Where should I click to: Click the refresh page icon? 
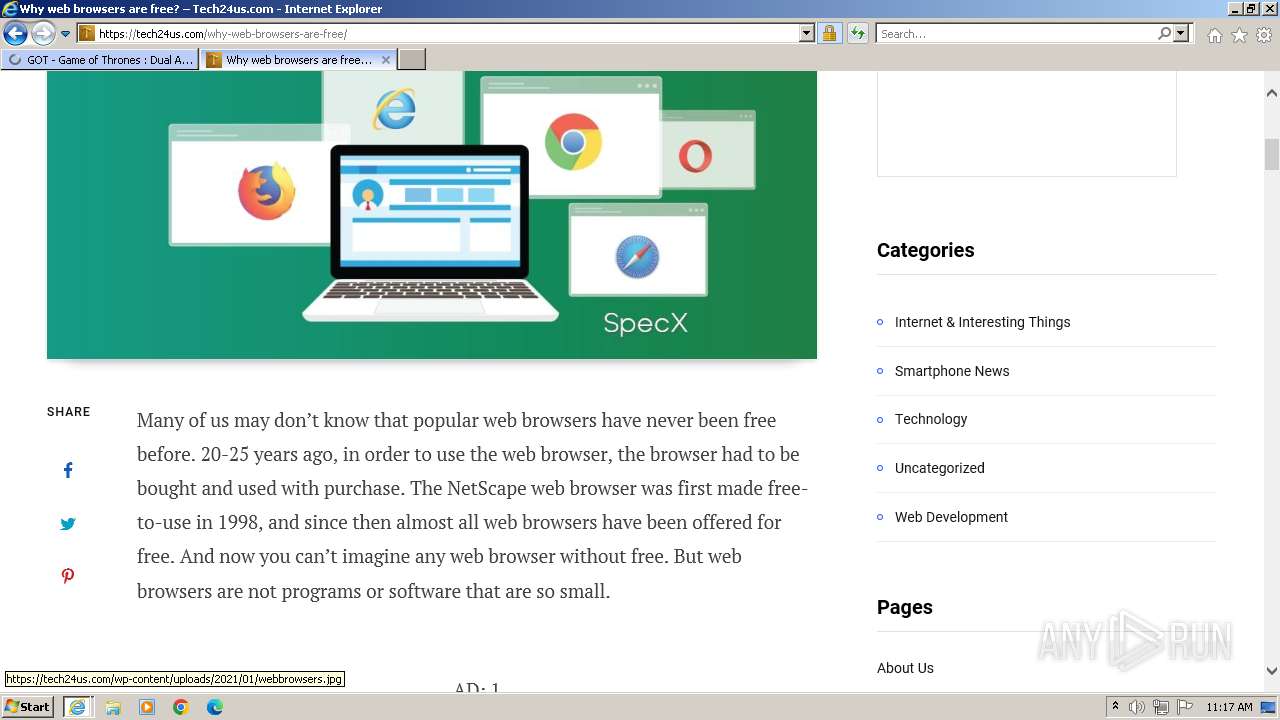coord(857,33)
